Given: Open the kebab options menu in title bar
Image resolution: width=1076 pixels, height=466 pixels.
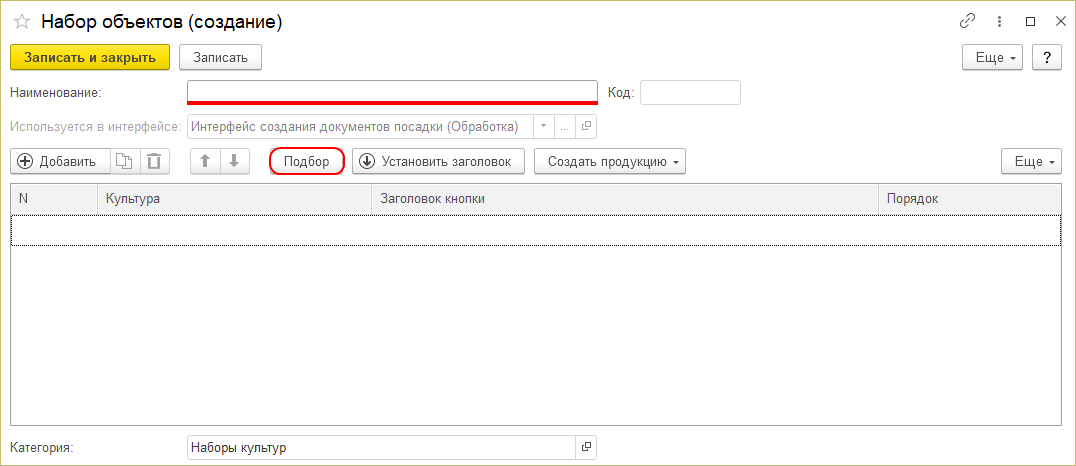Looking at the screenshot, I should [x=999, y=21].
